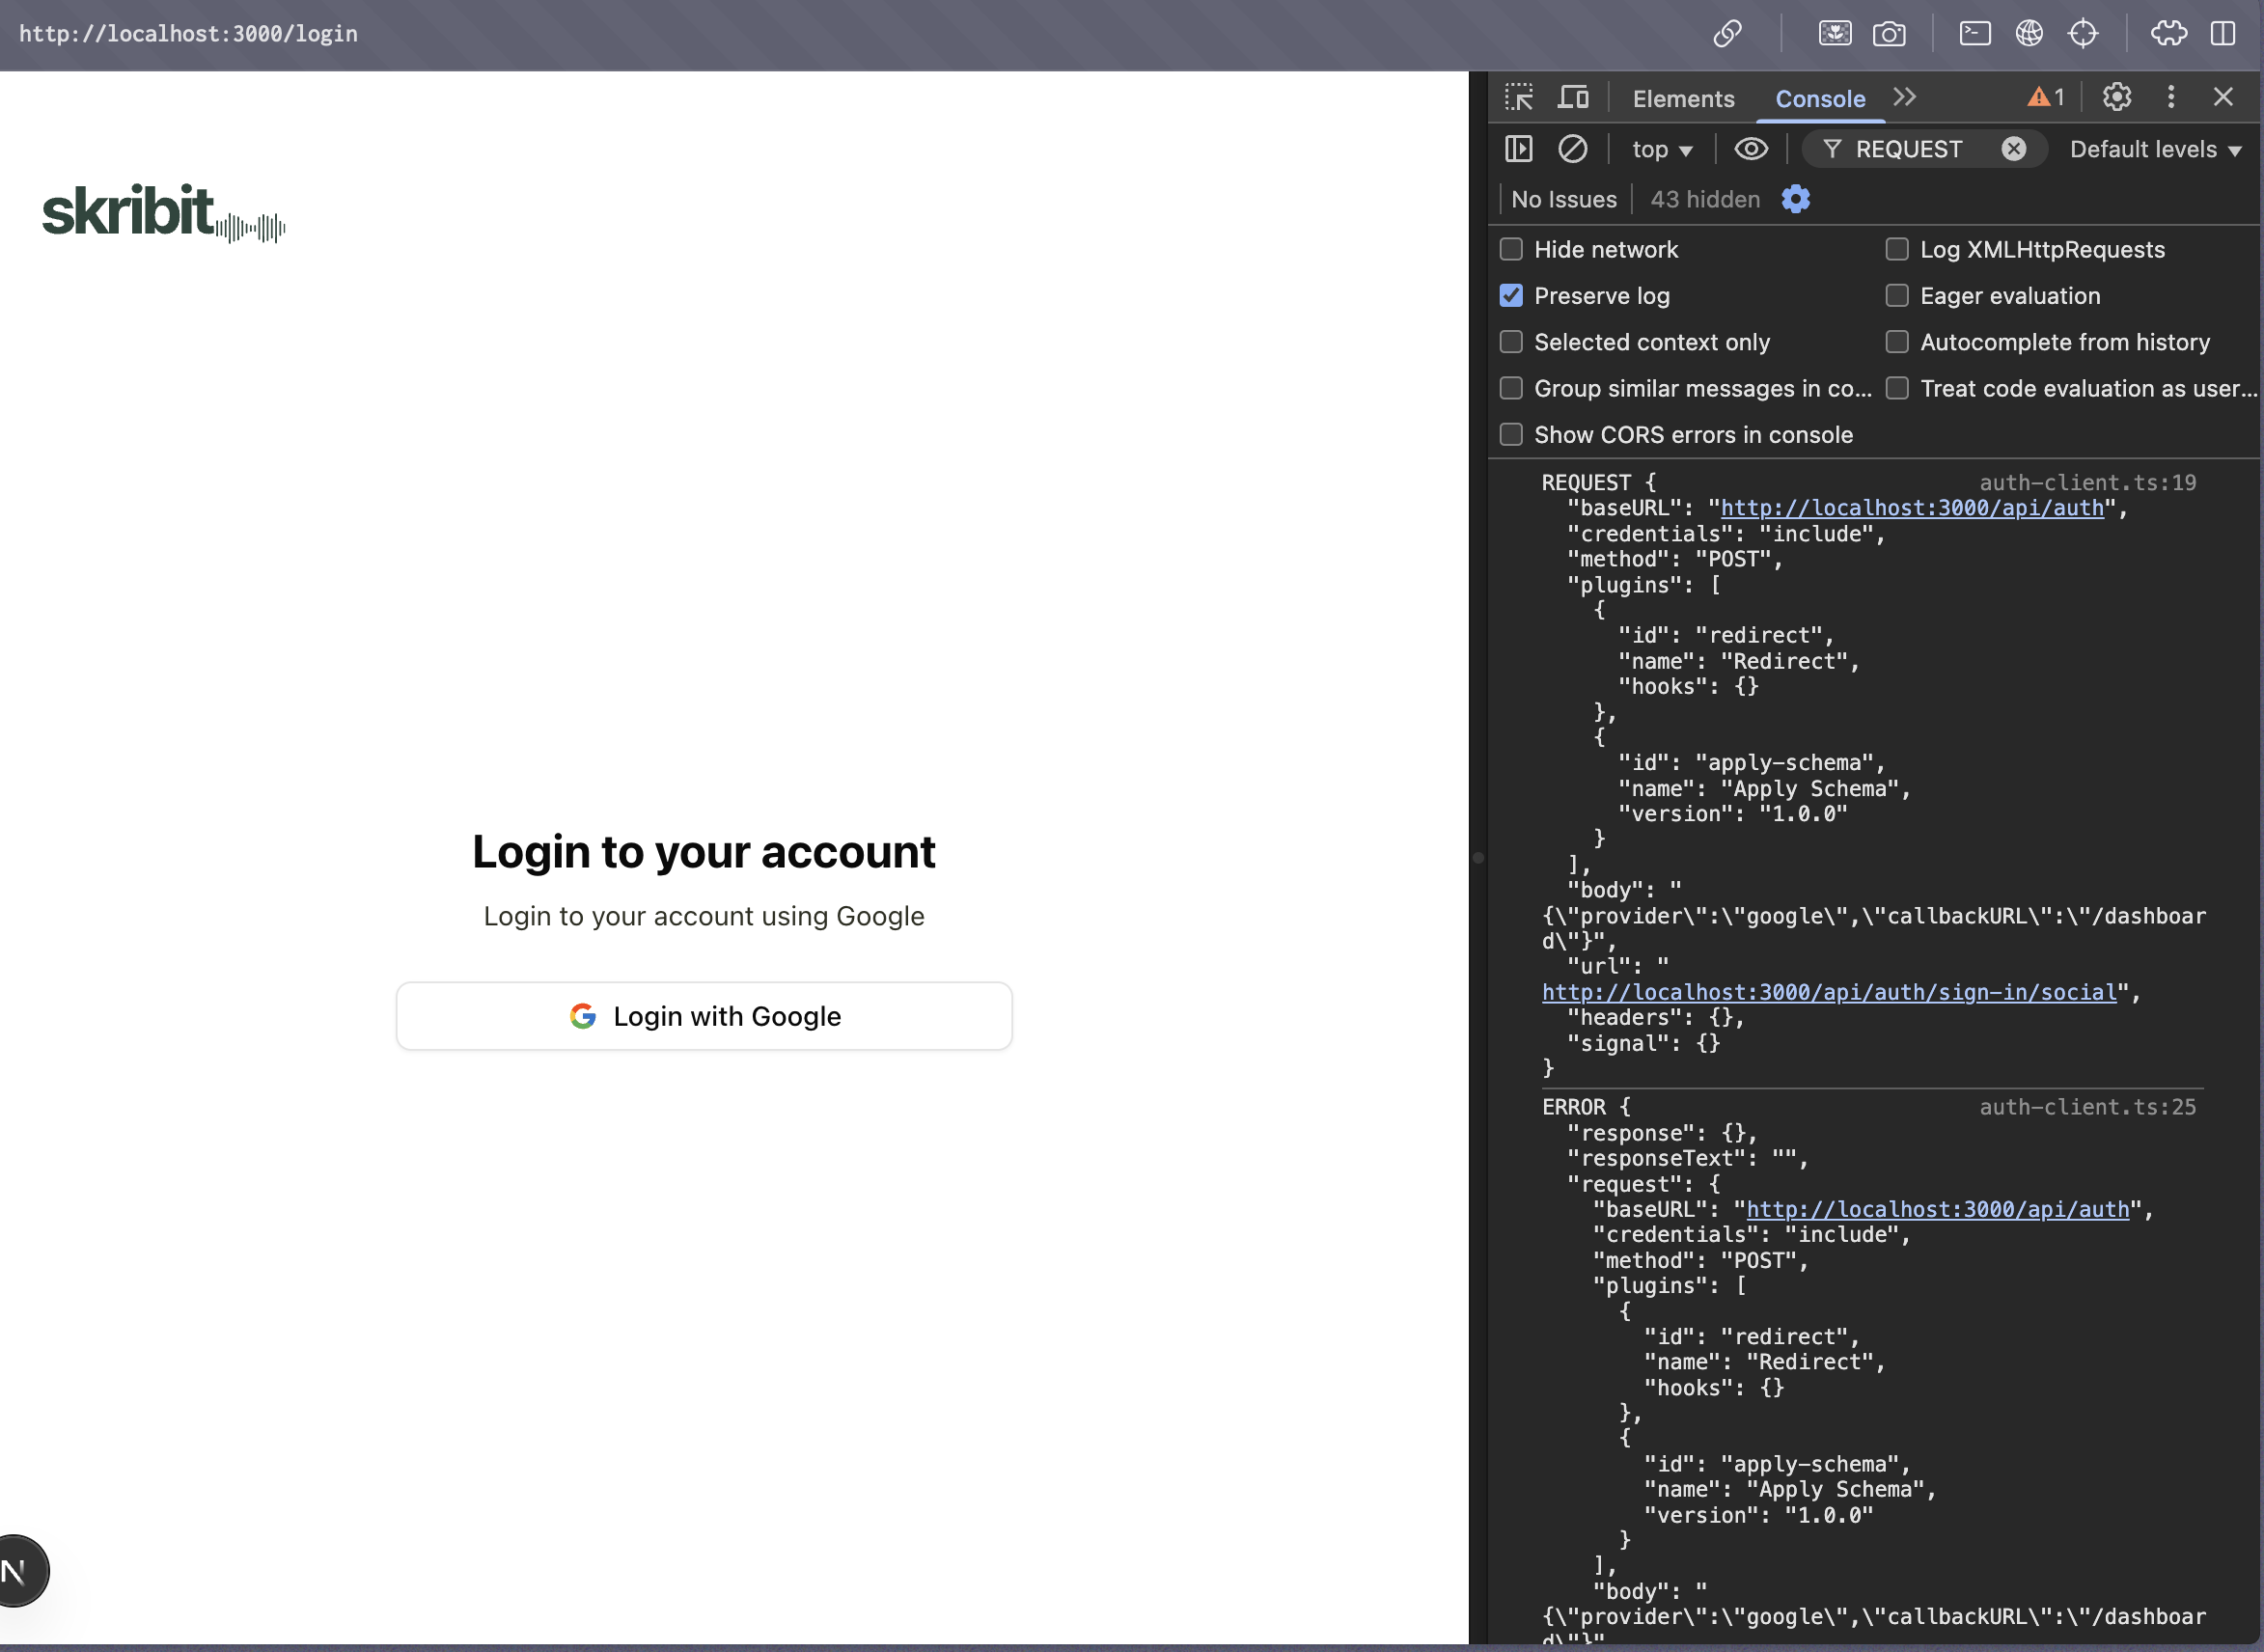Clear the console output
This screenshot has height=1652, width=2264.
click(x=1573, y=149)
